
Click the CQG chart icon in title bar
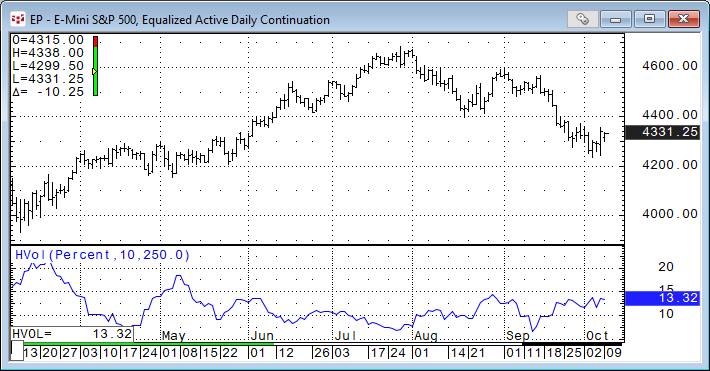[18, 19]
